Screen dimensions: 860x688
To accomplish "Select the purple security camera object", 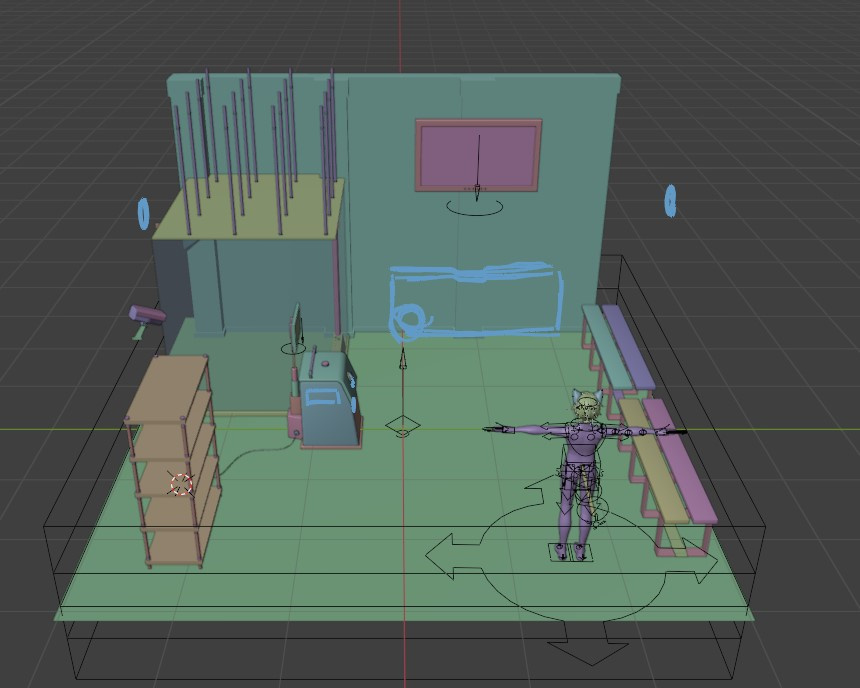I will coord(146,315).
